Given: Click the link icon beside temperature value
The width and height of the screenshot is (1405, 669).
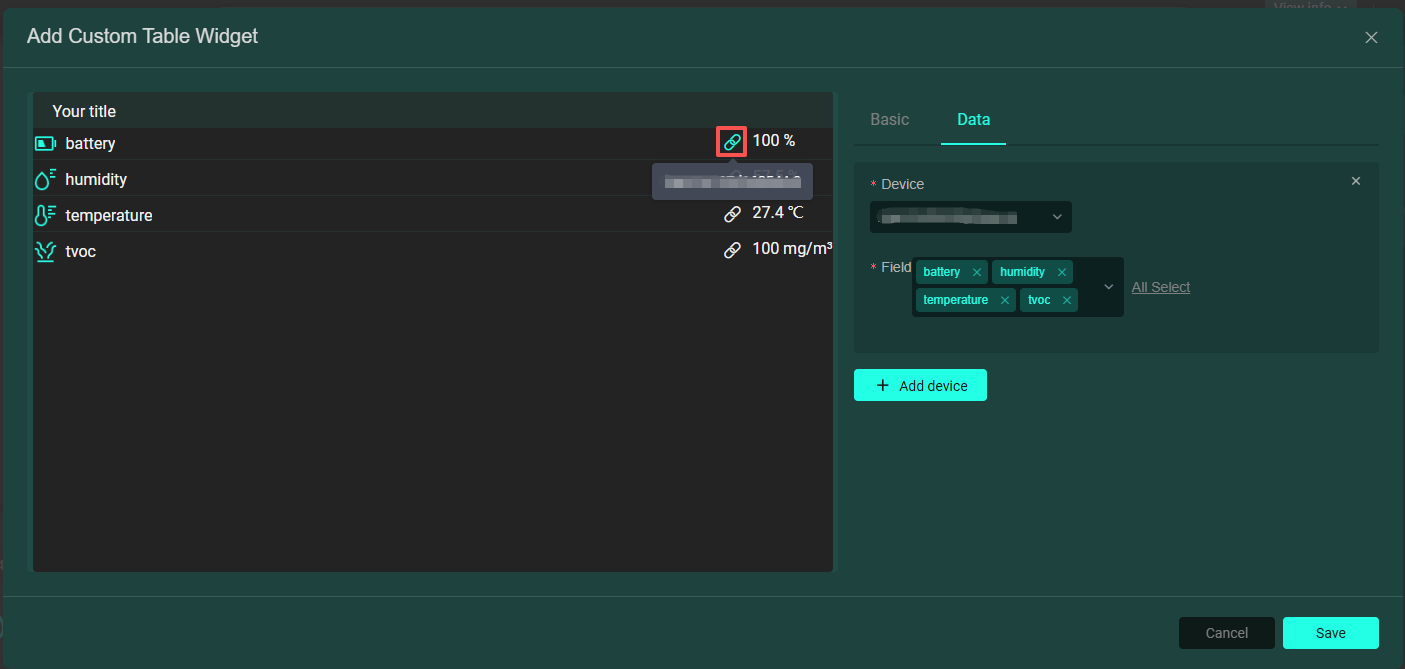Looking at the screenshot, I should click(732, 214).
